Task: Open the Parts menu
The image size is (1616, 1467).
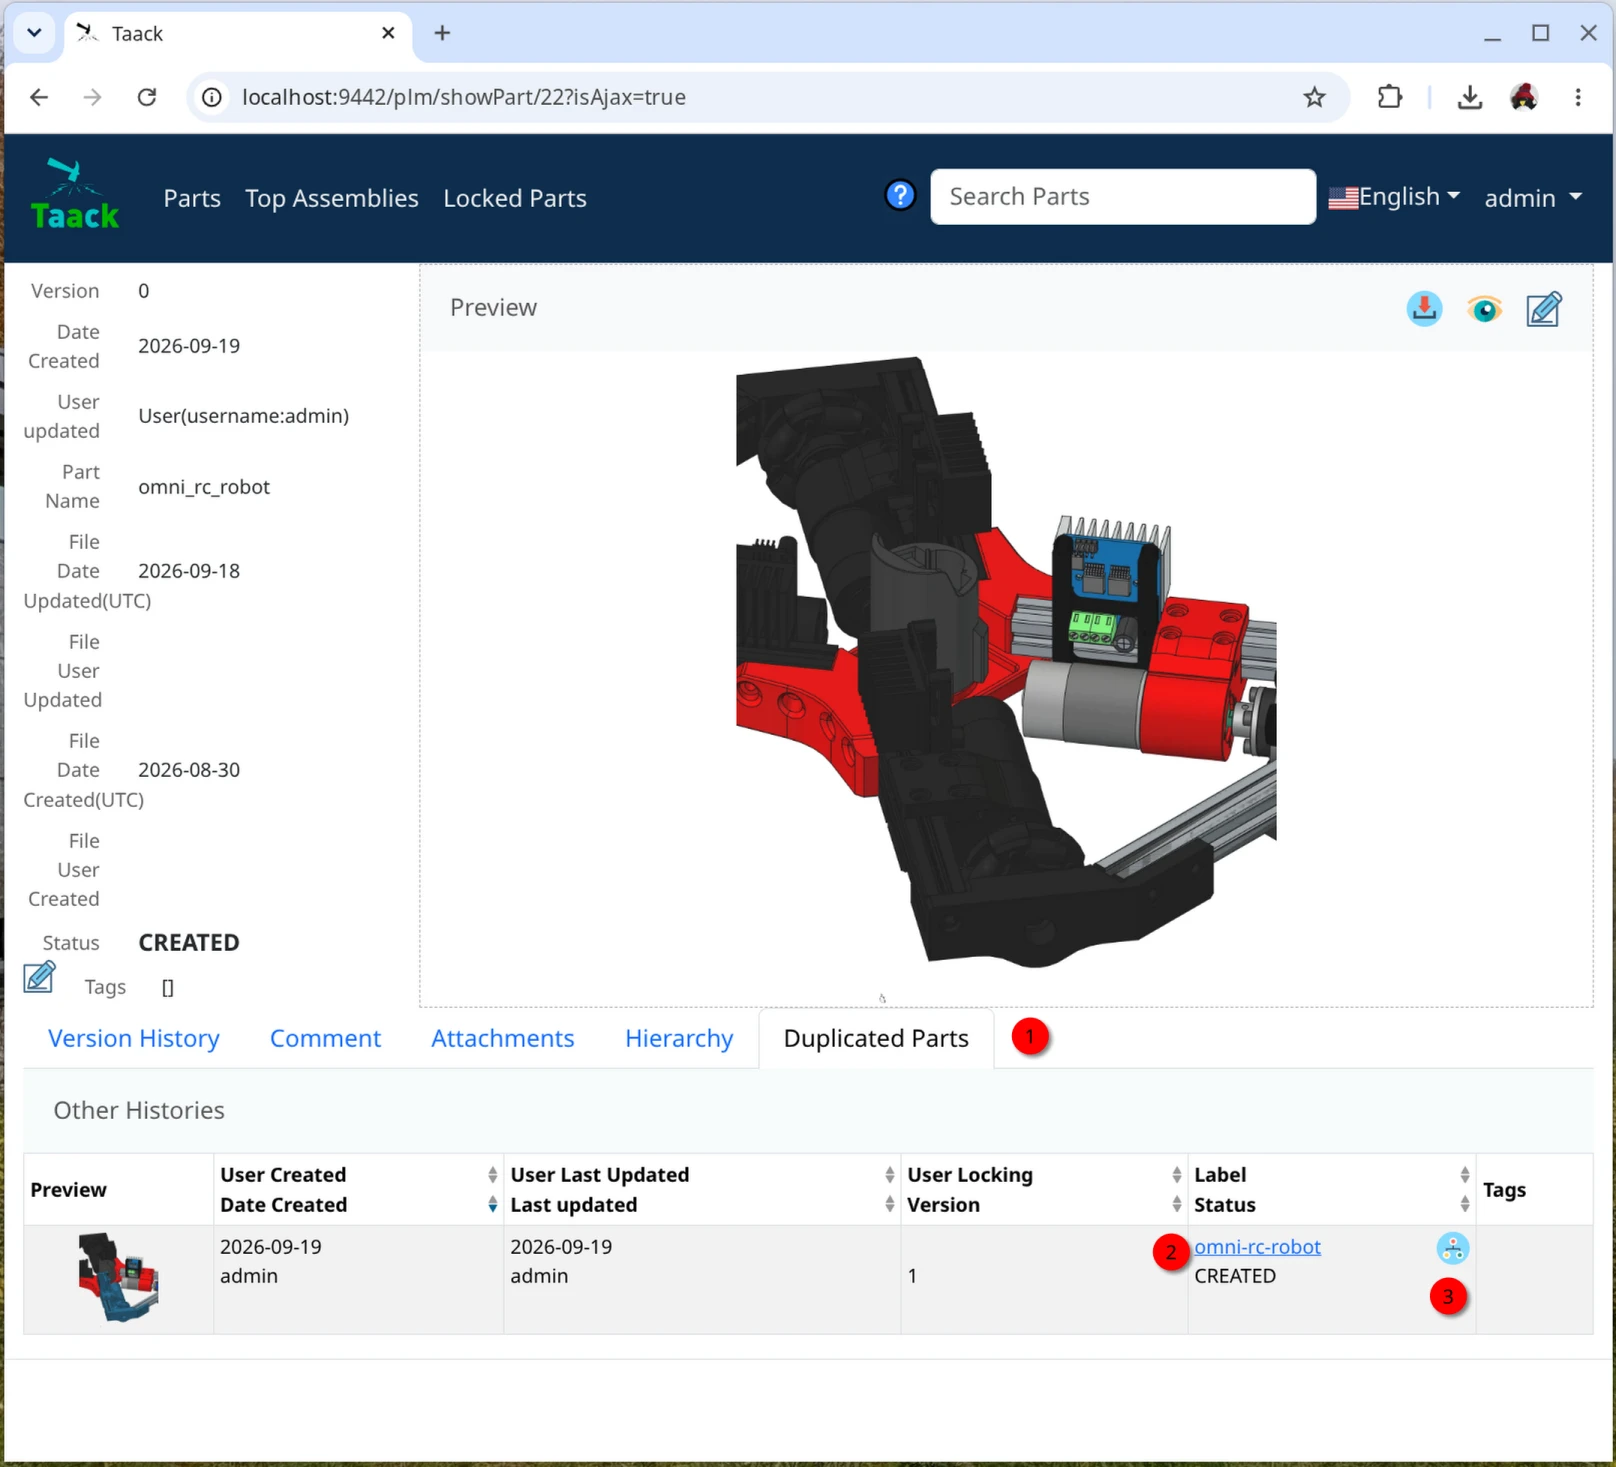Action: [192, 198]
